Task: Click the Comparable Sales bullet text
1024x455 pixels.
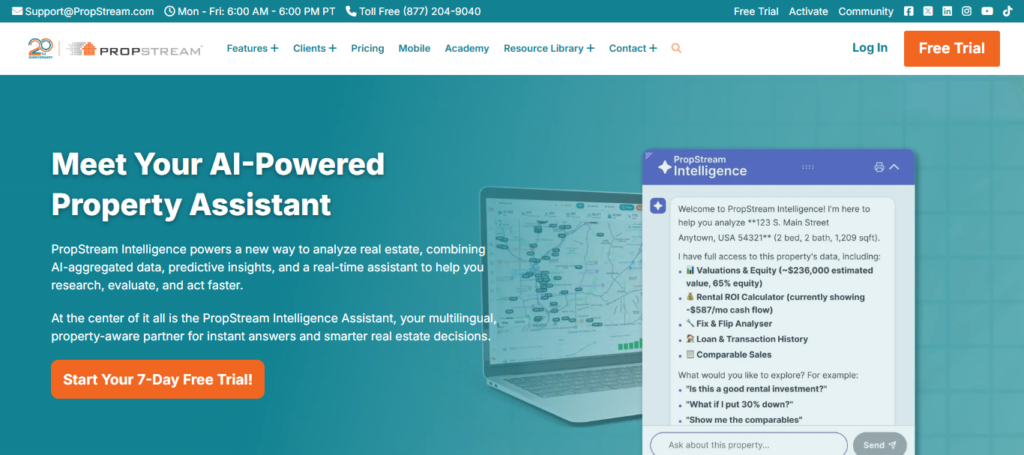Action: [734, 355]
